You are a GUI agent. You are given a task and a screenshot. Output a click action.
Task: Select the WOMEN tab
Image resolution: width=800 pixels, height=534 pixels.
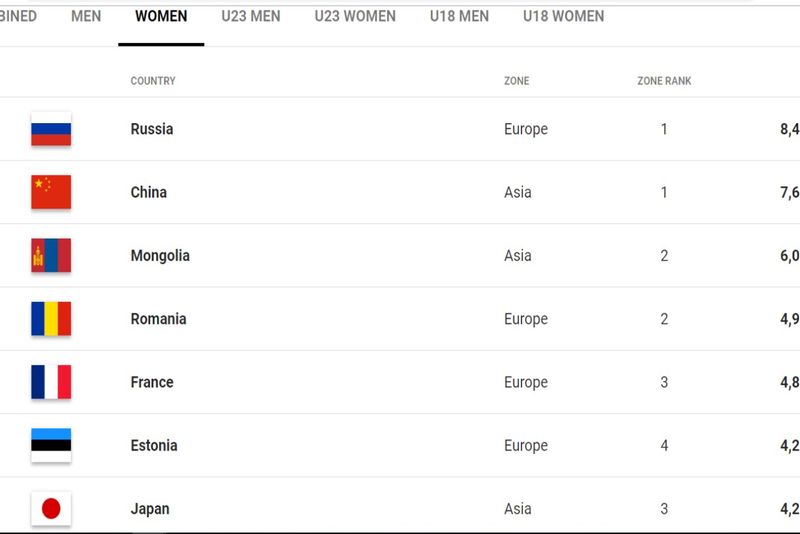point(161,16)
